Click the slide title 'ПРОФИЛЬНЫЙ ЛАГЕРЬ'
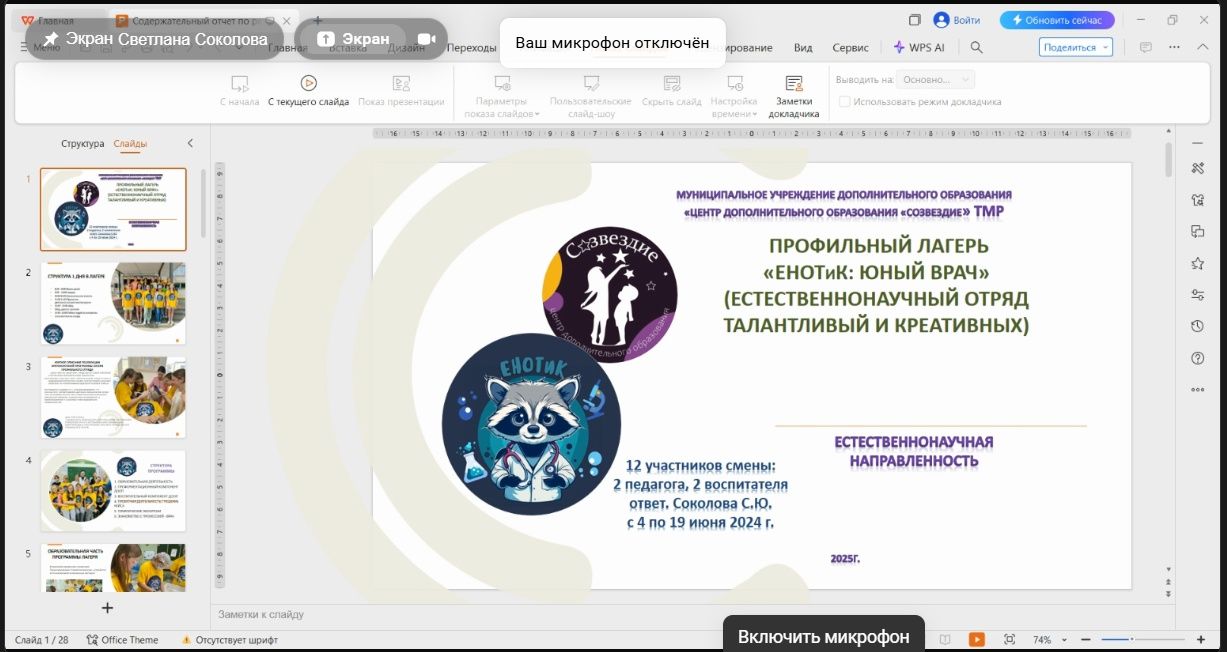The height and width of the screenshot is (652, 1227). (x=878, y=246)
